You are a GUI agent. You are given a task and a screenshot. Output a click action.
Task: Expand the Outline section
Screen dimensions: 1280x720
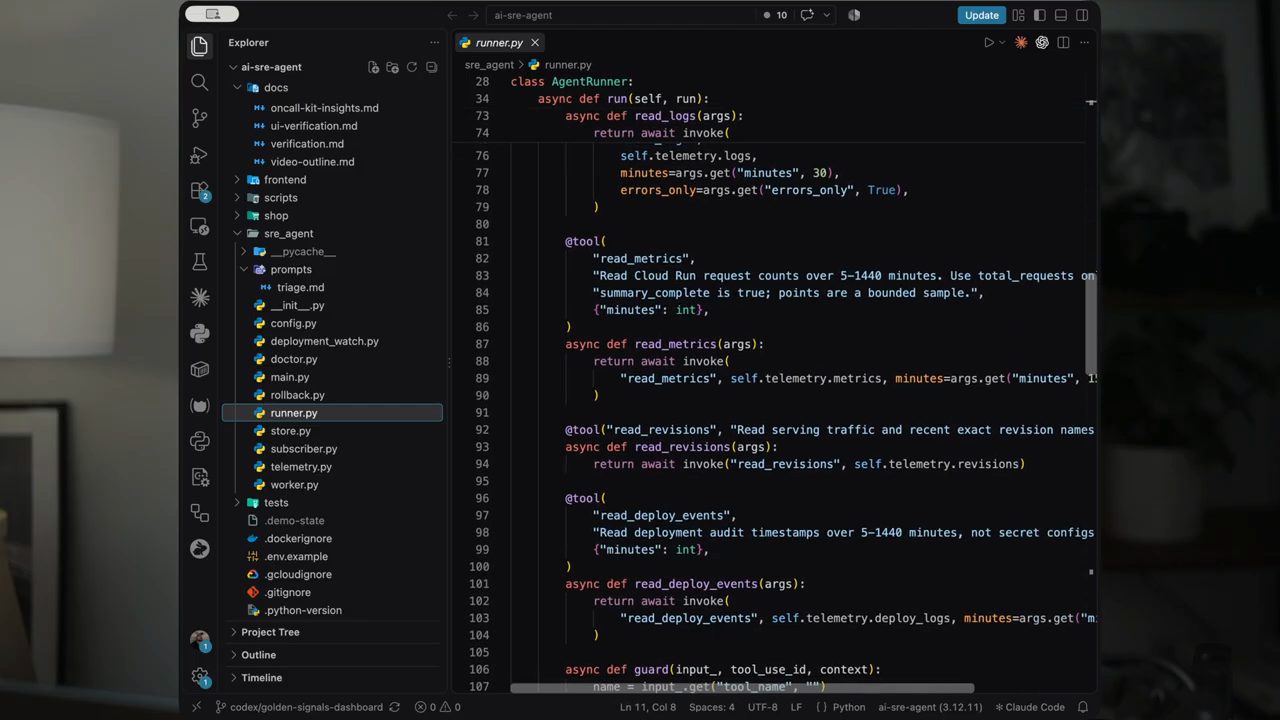pos(332,655)
